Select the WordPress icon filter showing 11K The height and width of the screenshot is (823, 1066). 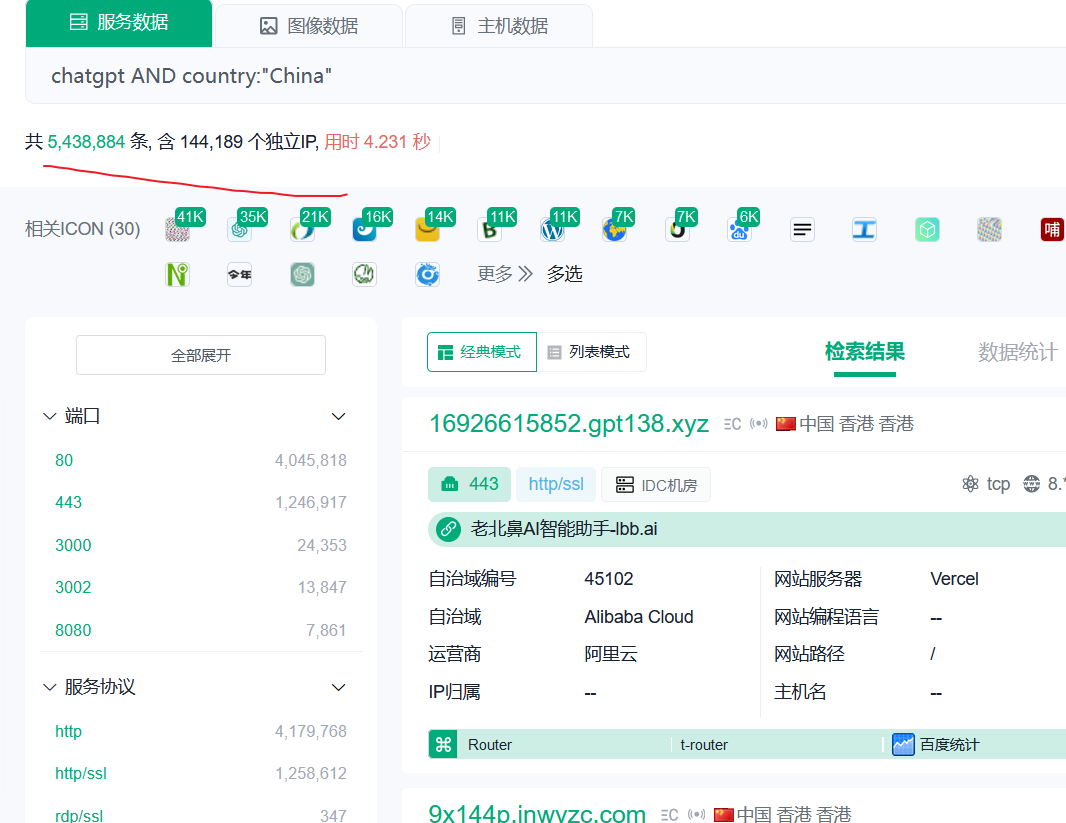(x=552, y=229)
